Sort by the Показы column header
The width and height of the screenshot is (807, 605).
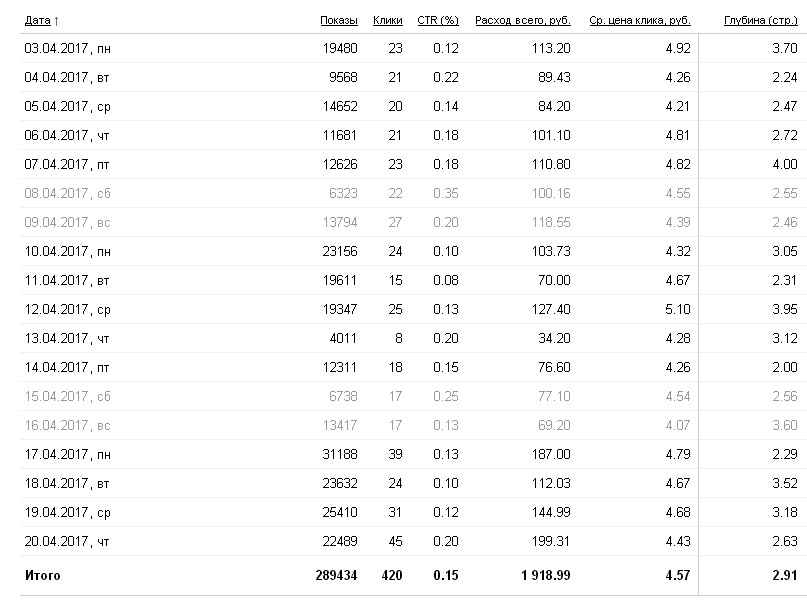pyautogui.click(x=339, y=20)
